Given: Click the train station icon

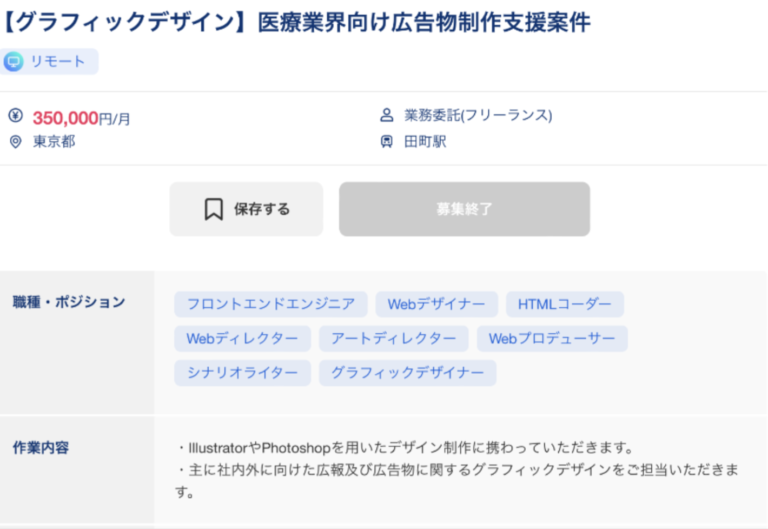Looking at the screenshot, I should pos(387,142).
